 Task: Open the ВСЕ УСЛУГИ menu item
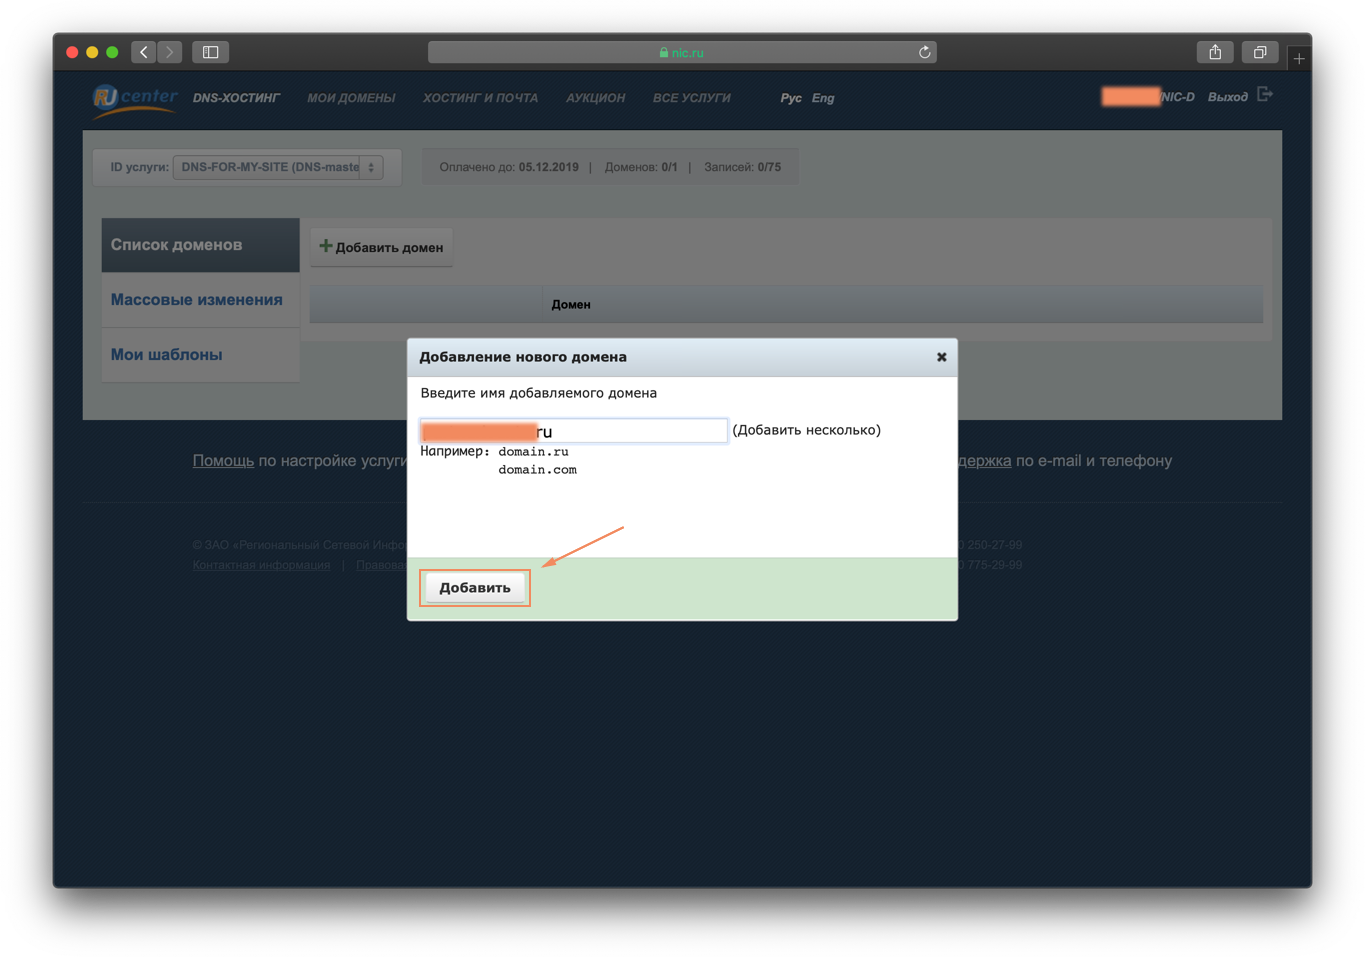coord(692,98)
